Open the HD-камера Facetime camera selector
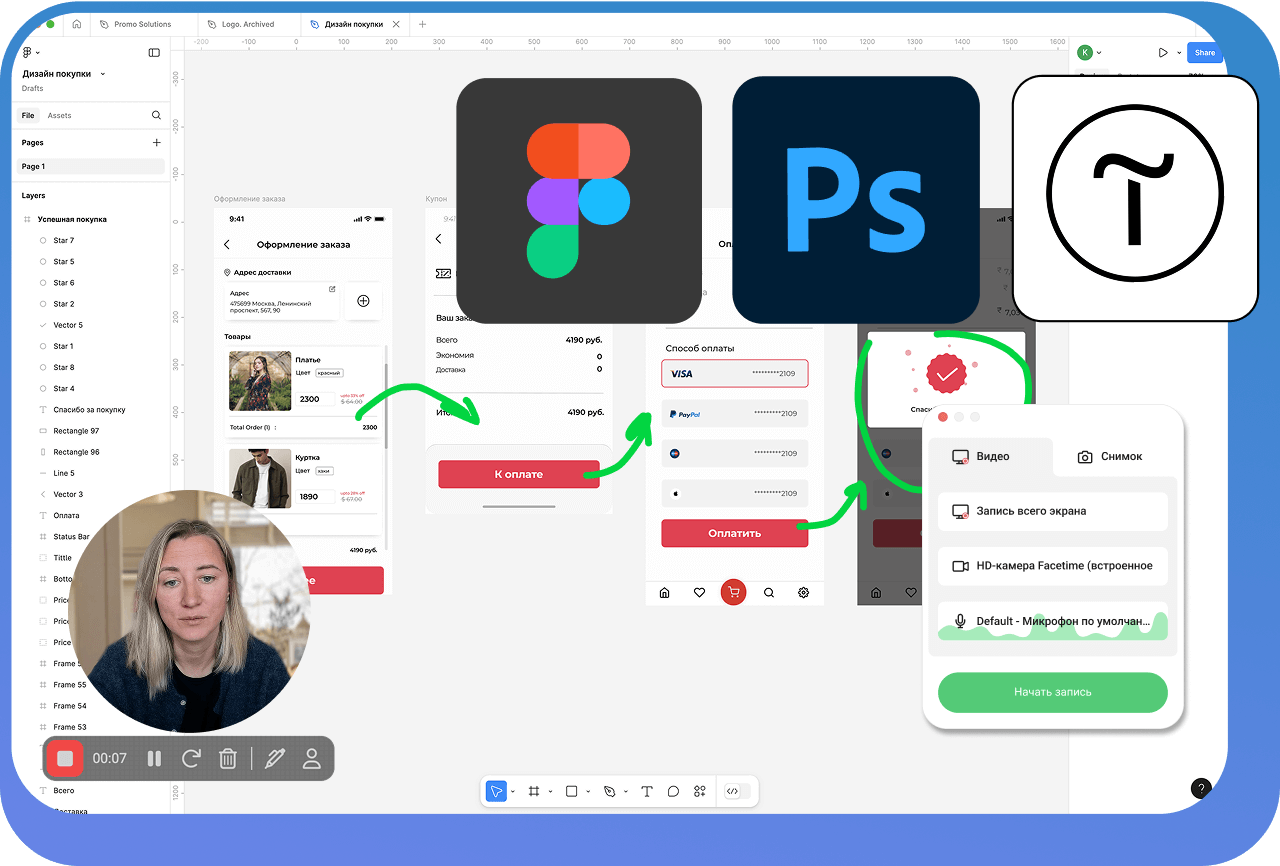The width and height of the screenshot is (1280, 866). click(1053, 566)
